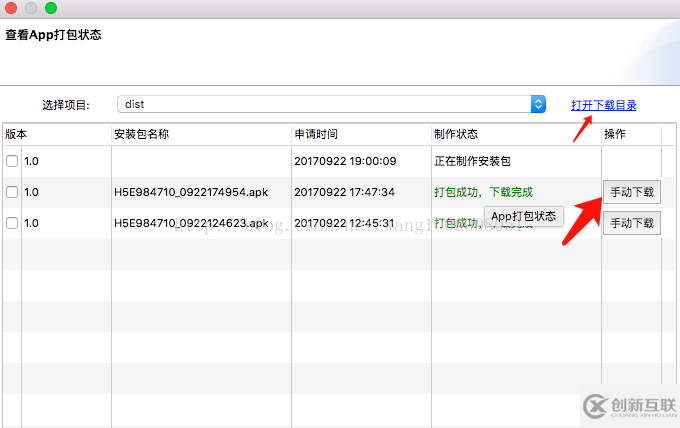Select the 20170922 19:00:09 time cell
Viewport: 680px width, 428px height.
pyautogui.click(x=345, y=161)
